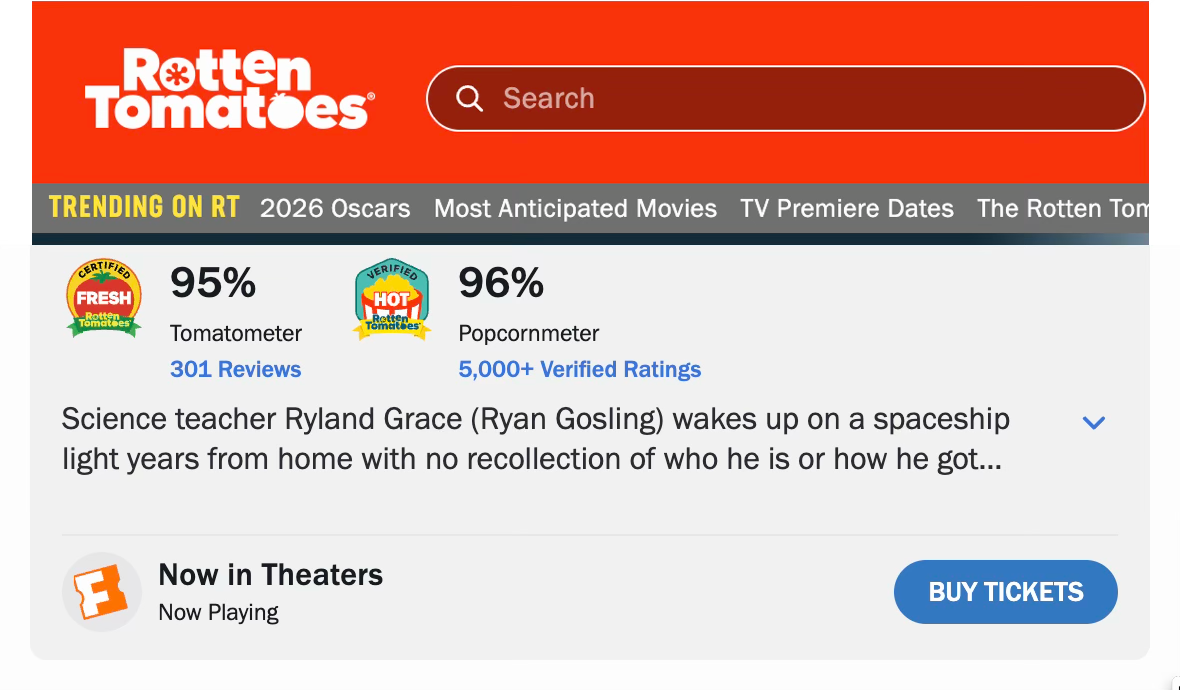Click the Fandango ticket icon

click(x=102, y=592)
